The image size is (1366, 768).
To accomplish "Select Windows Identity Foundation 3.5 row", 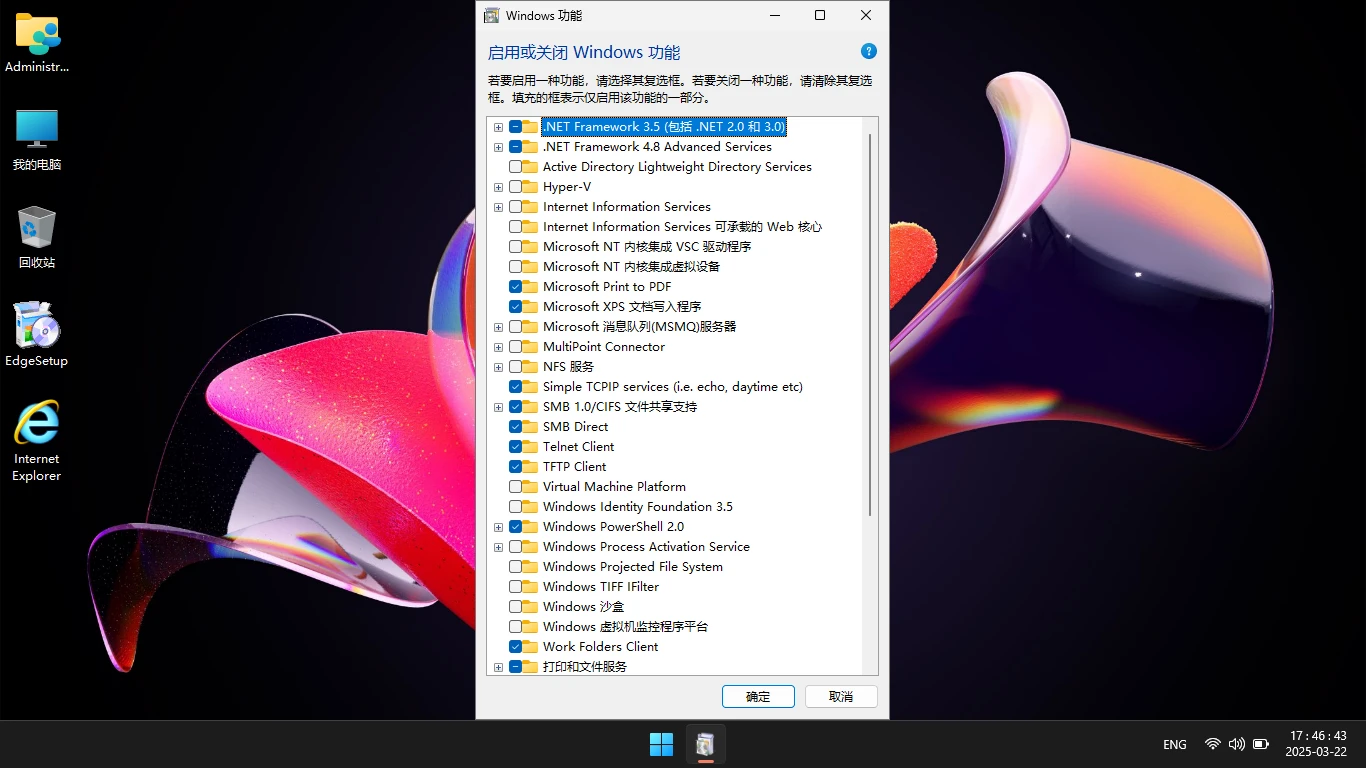I will pyautogui.click(x=638, y=507).
